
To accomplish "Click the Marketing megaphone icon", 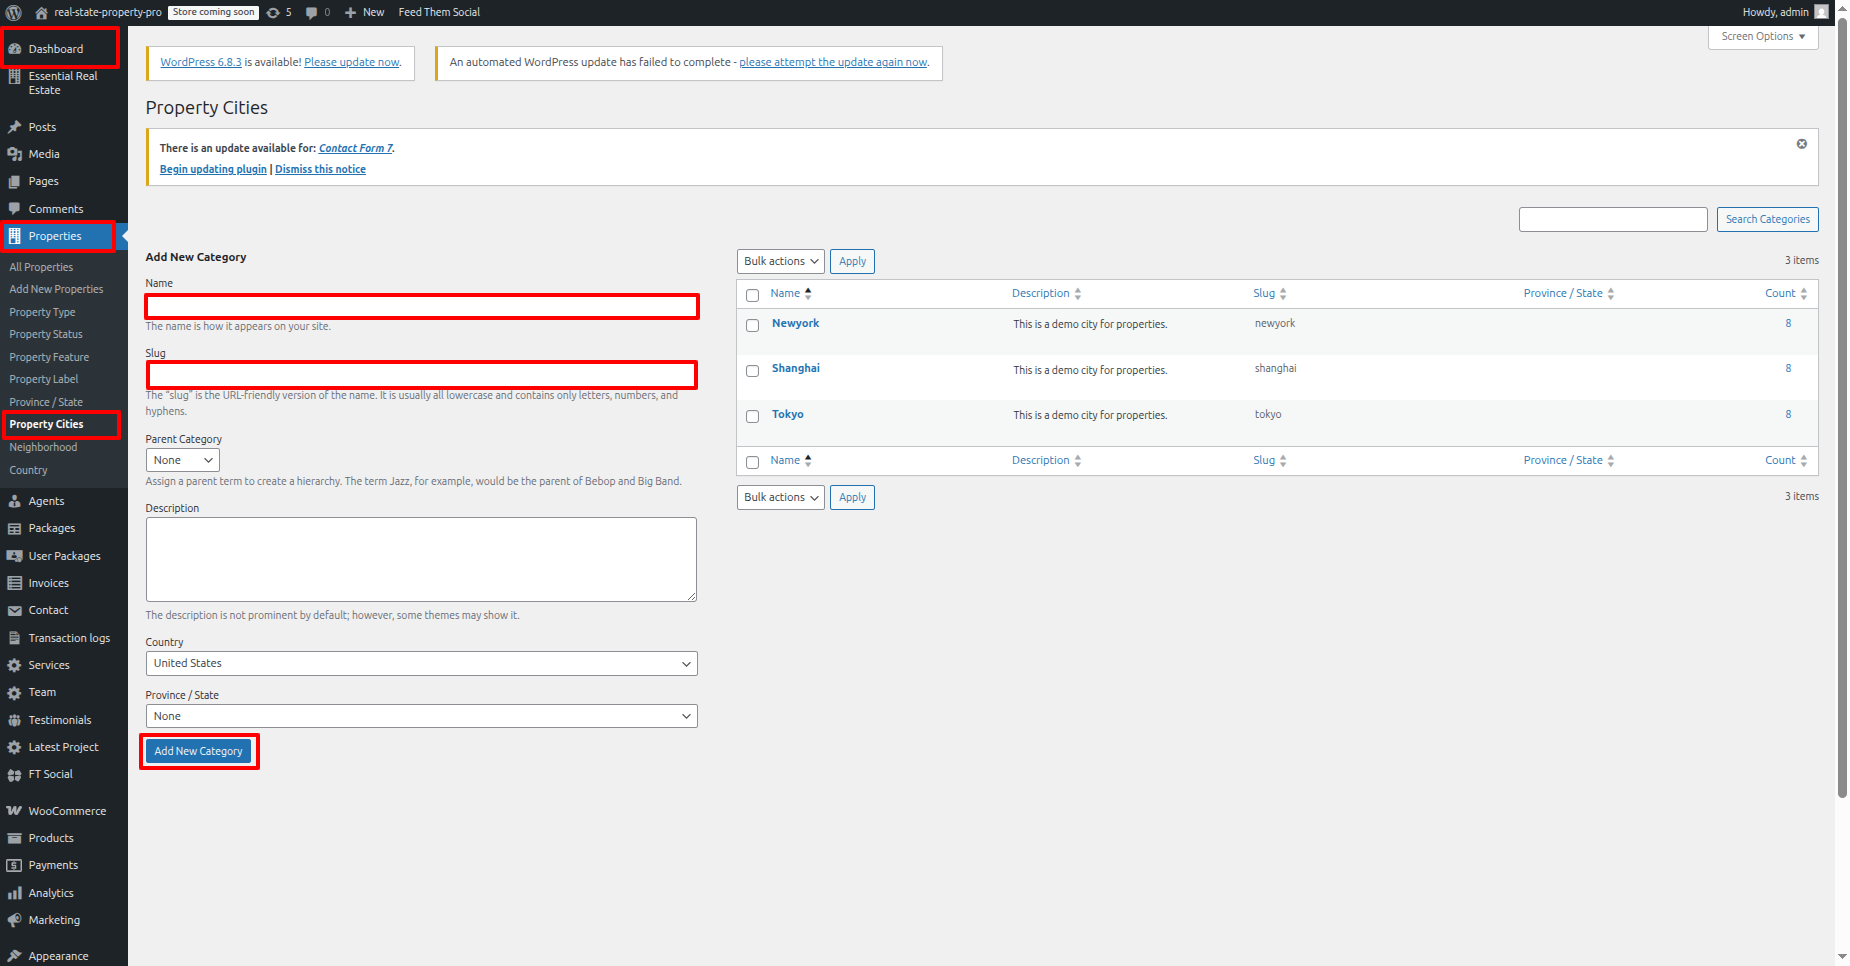I will (15, 920).
